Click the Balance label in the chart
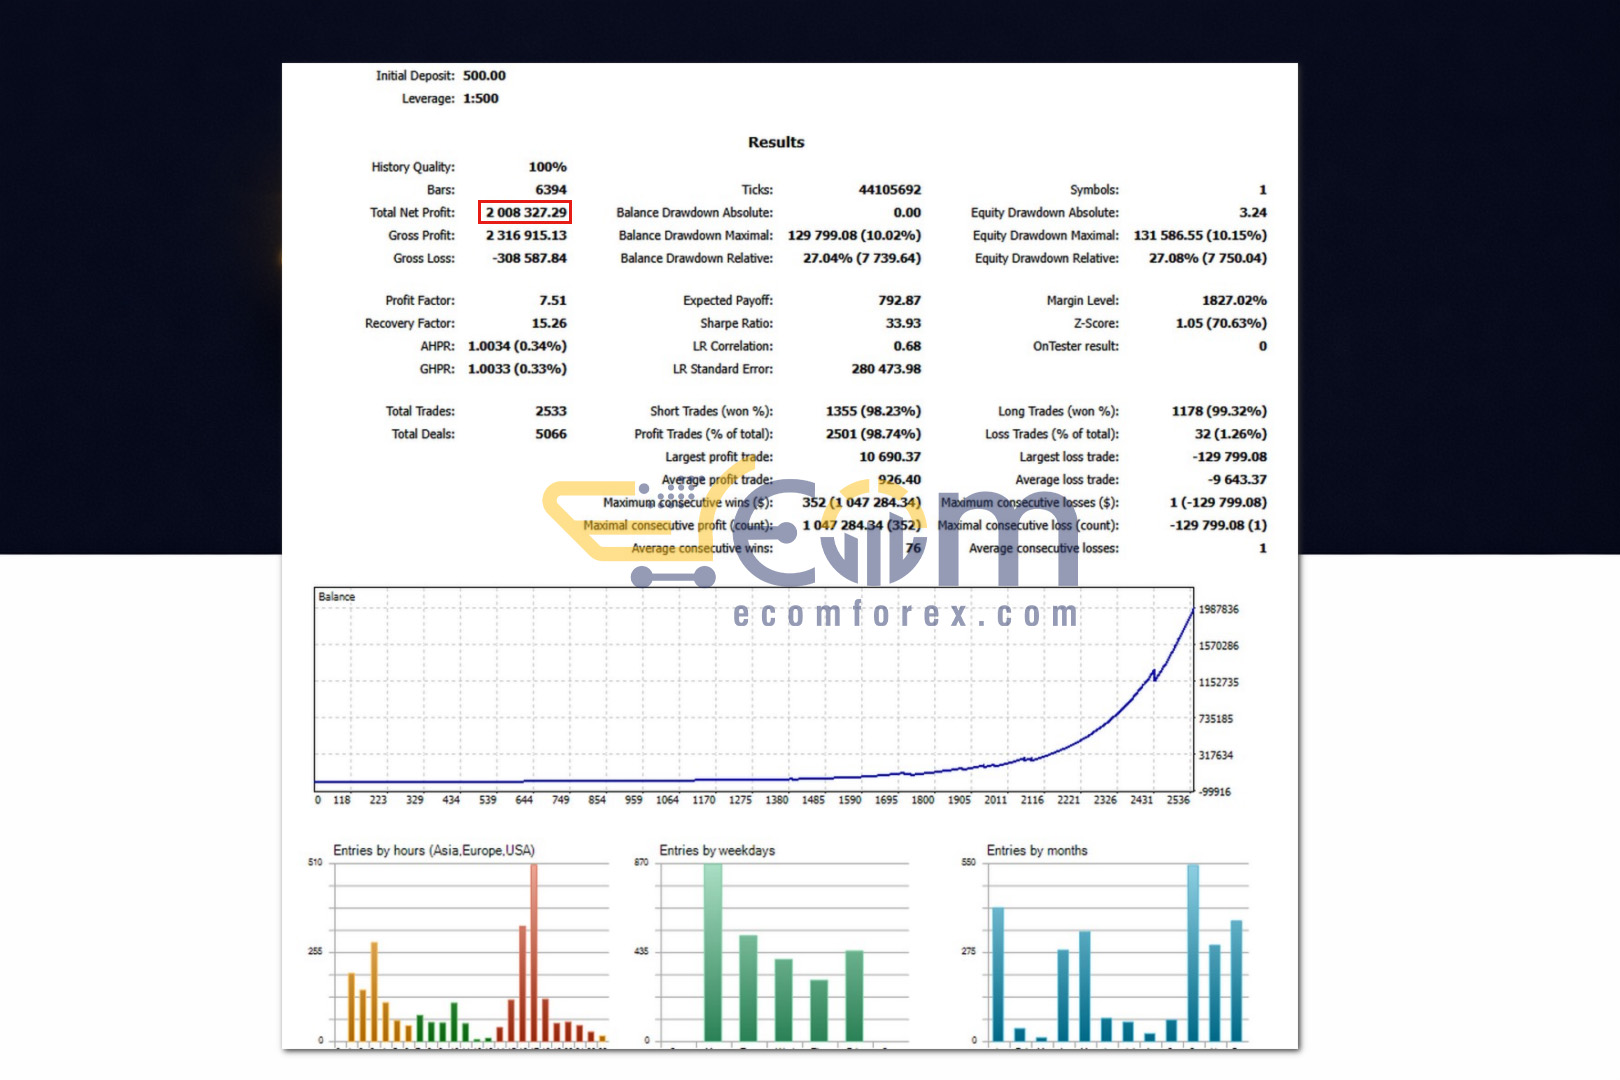1620x1080 pixels. pos(336,597)
